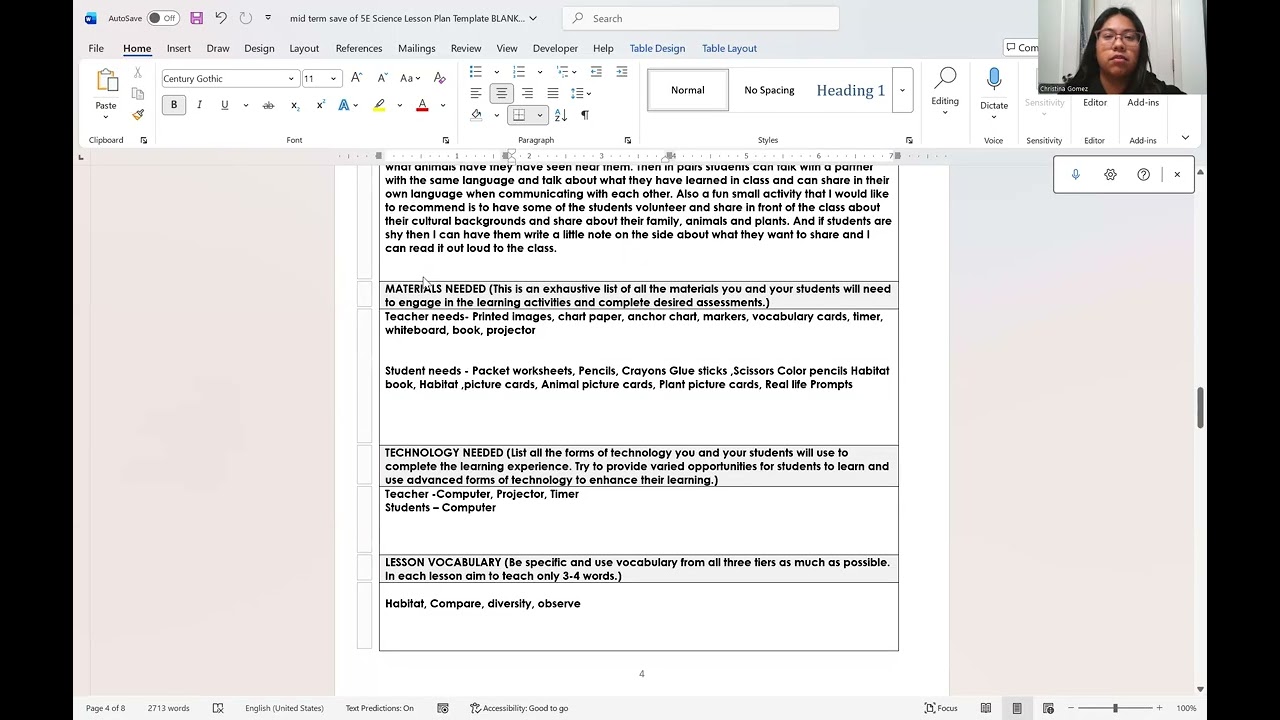Open dictation help question mark
The height and width of the screenshot is (720, 1280).
(1143, 175)
